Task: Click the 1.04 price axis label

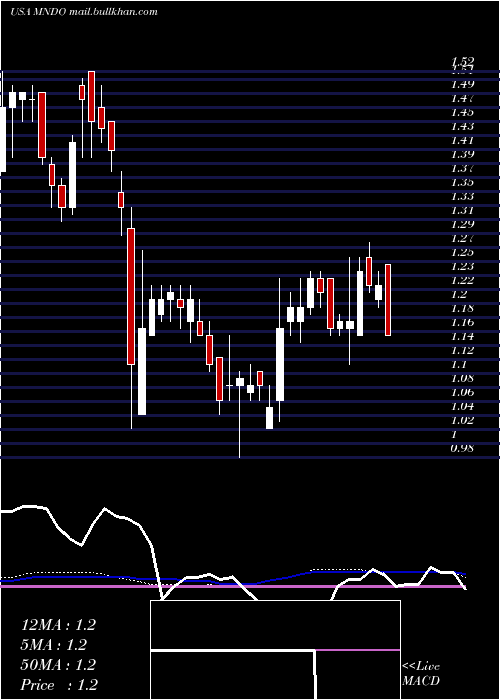Action: (462, 407)
